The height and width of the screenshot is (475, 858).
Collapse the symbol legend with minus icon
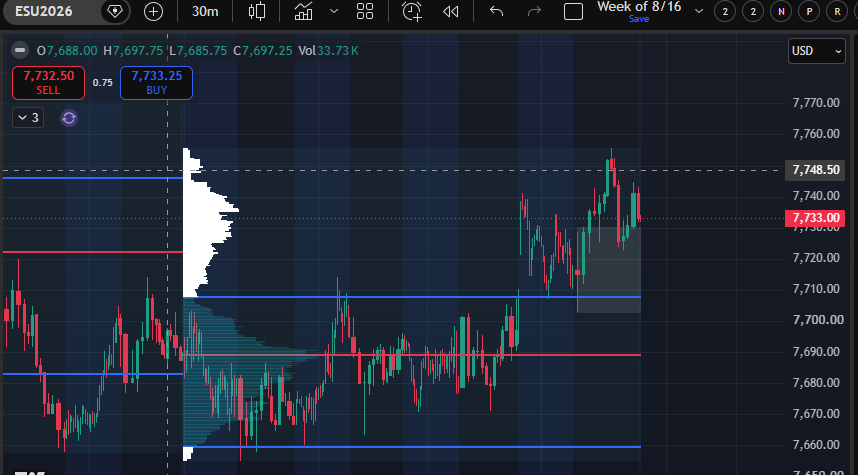tap(20, 50)
